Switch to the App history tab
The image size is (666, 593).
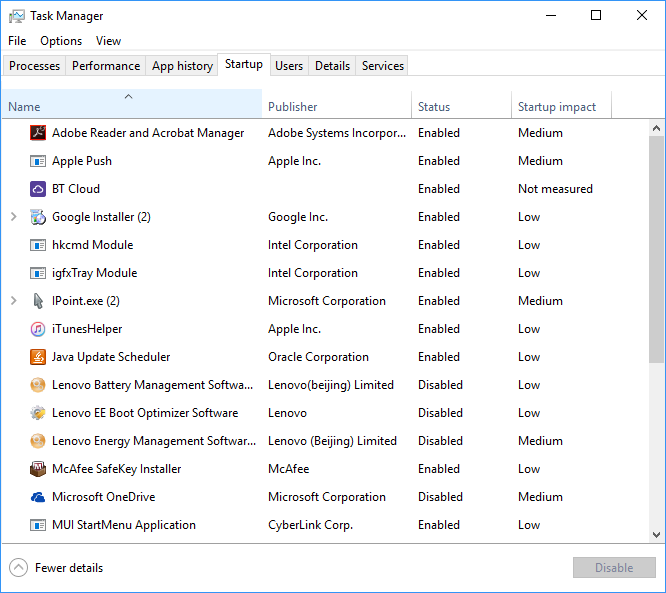tap(182, 66)
